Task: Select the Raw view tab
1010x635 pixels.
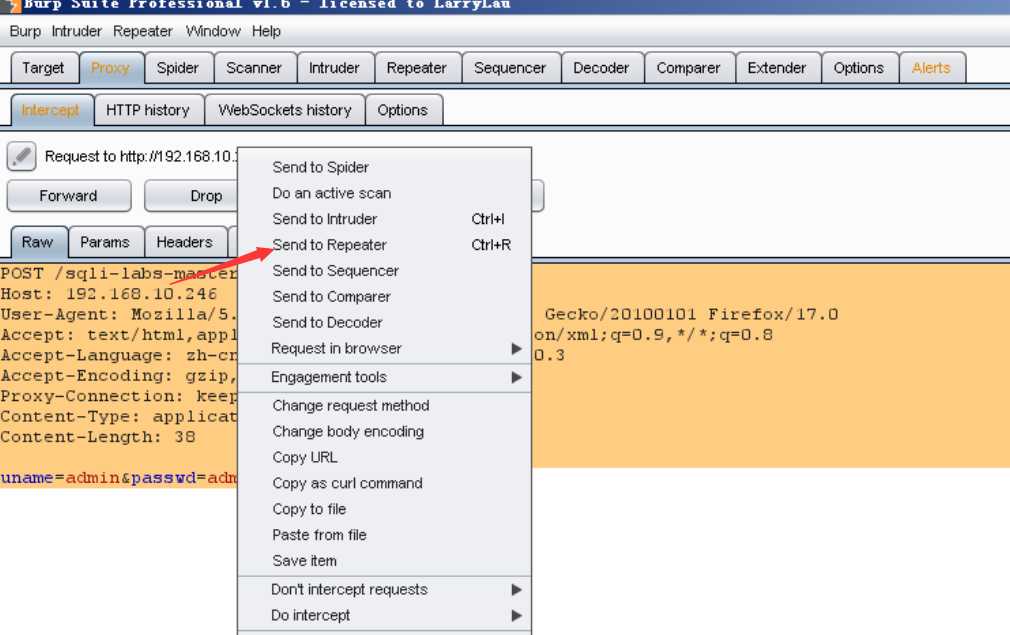Action: click(x=37, y=242)
